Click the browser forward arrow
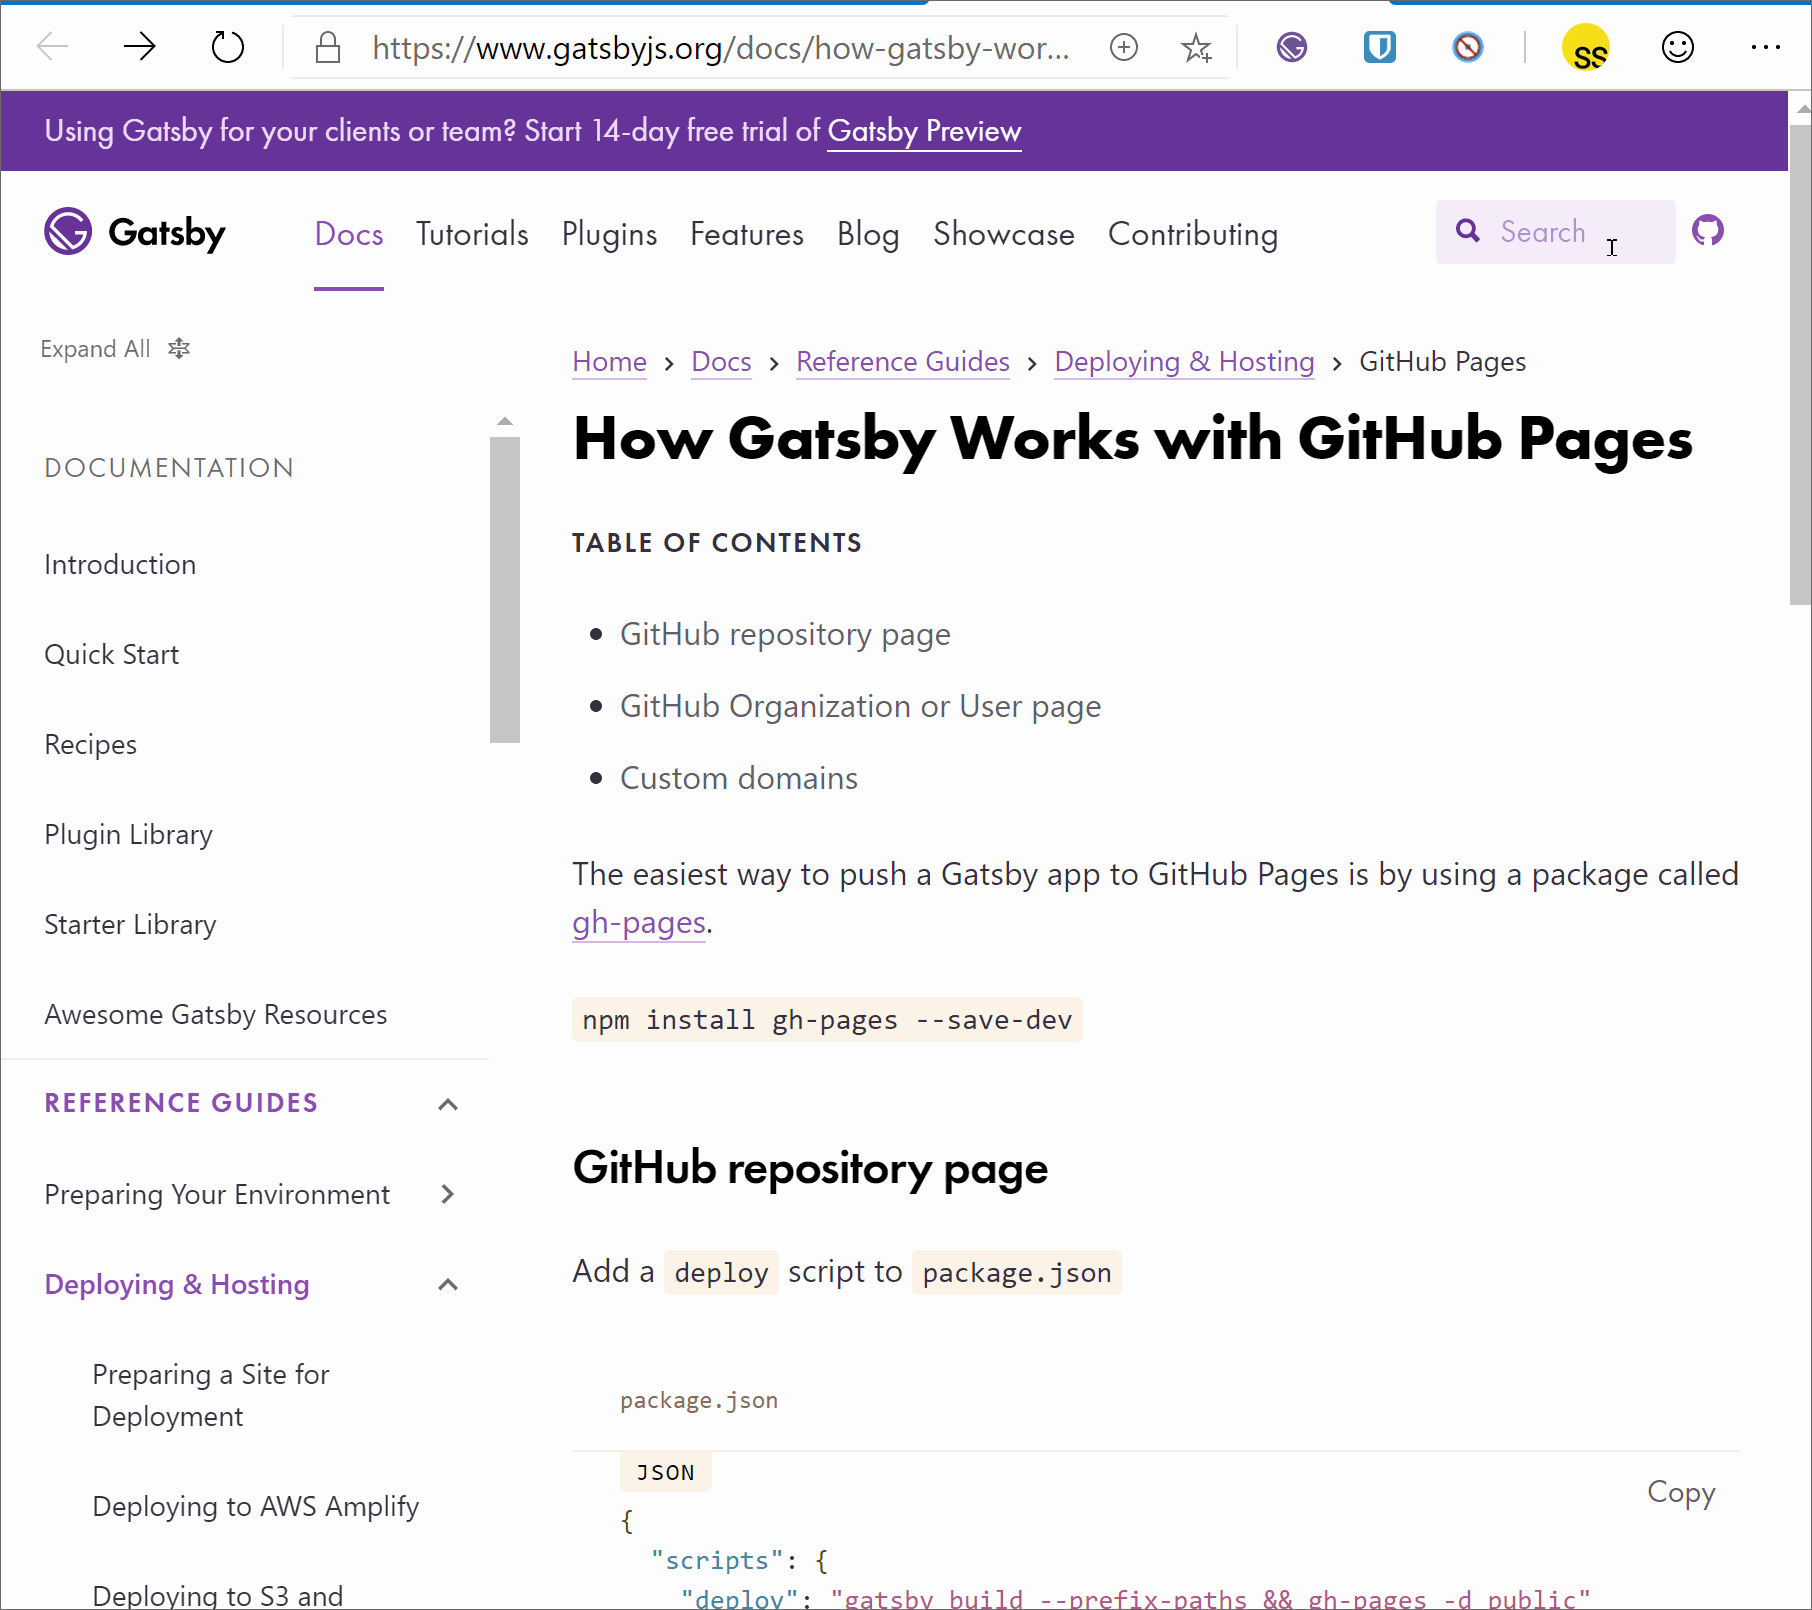Viewport: 1812px width, 1610px height. 140,46
